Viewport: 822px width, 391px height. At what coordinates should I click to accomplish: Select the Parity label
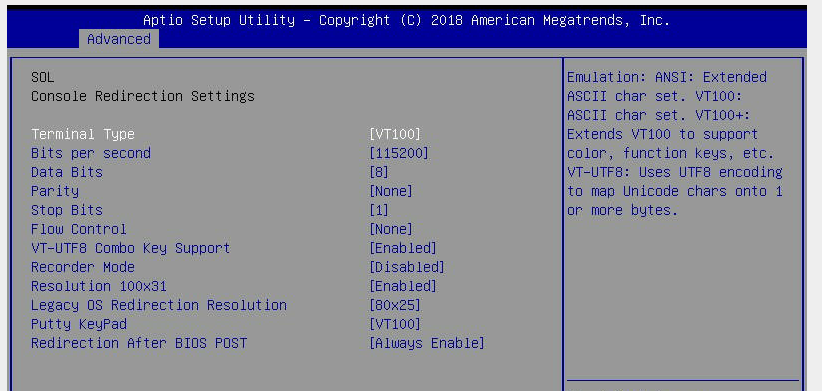coord(55,191)
